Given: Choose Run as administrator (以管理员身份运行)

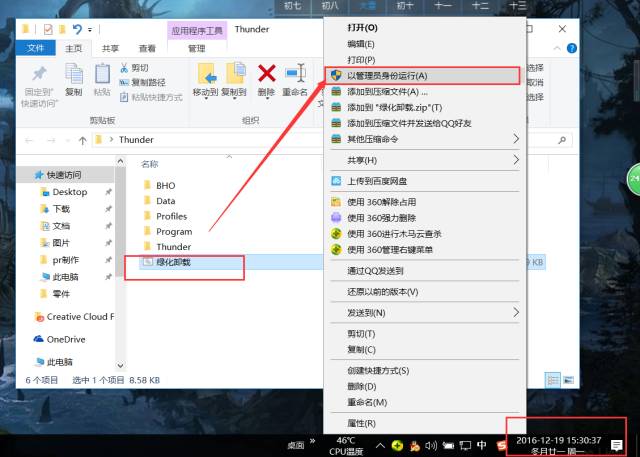Looking at the screenshot, I should pos(422,75).
